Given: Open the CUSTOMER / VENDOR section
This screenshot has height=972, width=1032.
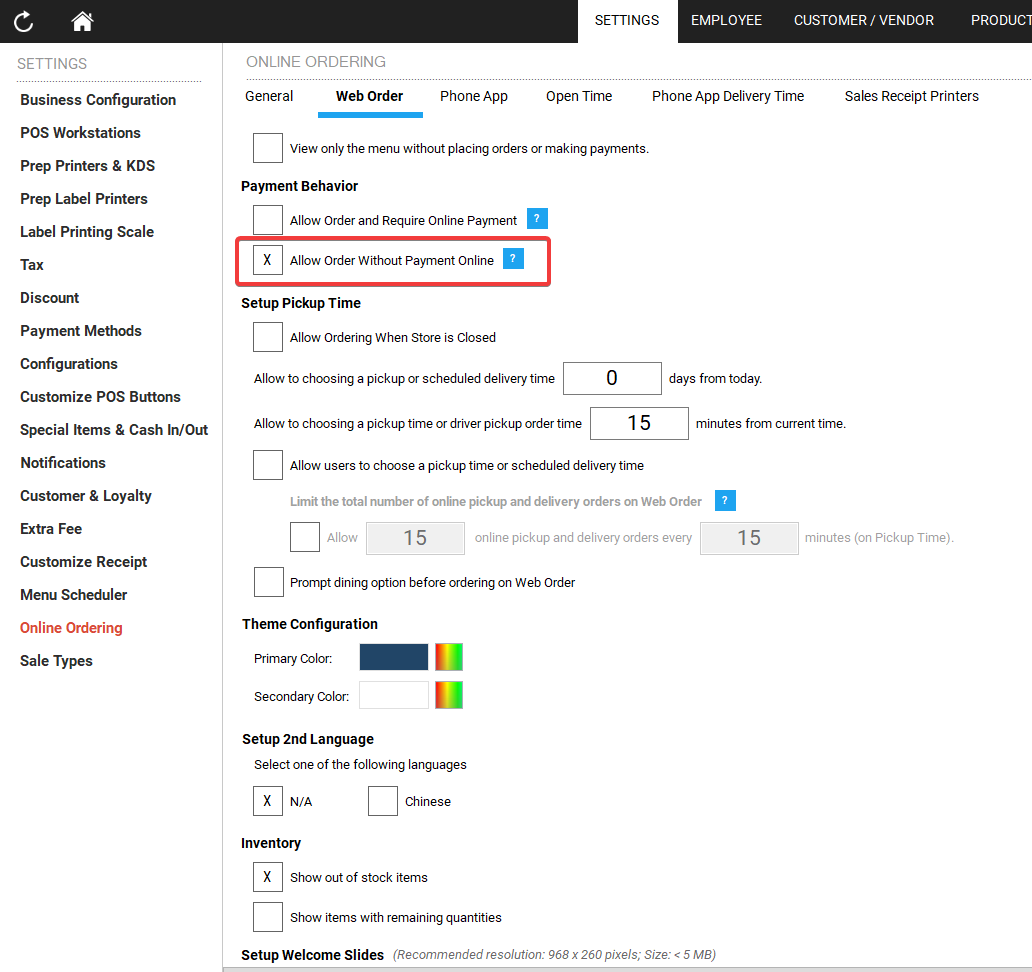Looking at the screenshot, I should pyautogui.click(x=863, y=20).
